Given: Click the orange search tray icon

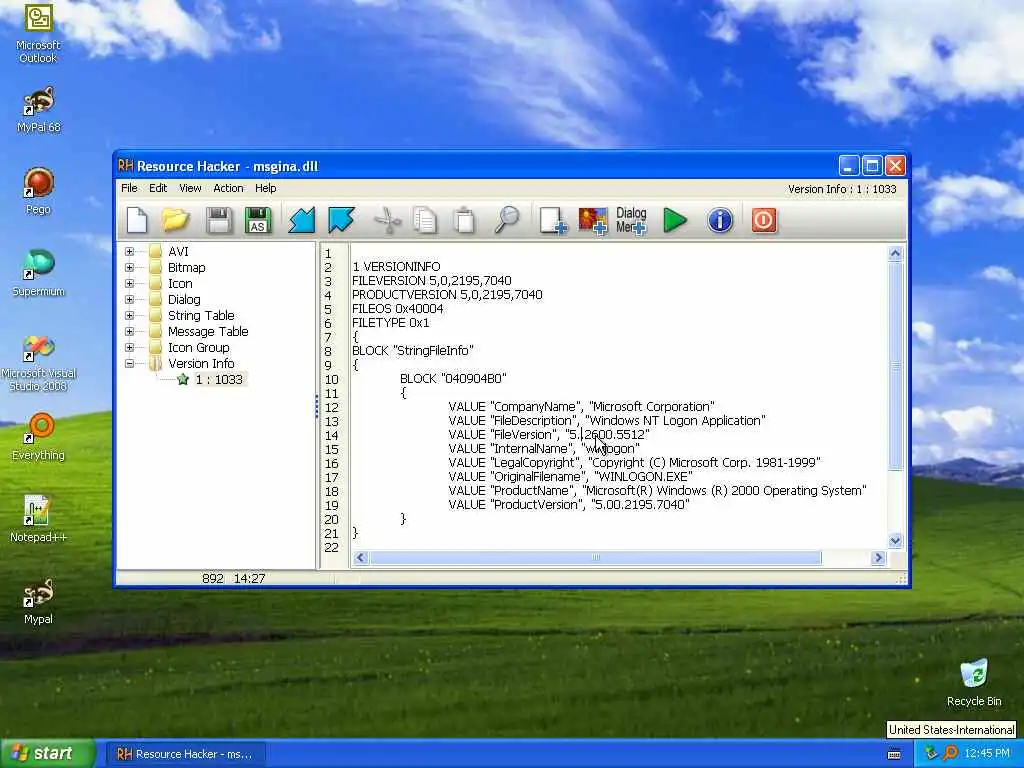Looking at the screenshot, I should (x=950, y=754).
